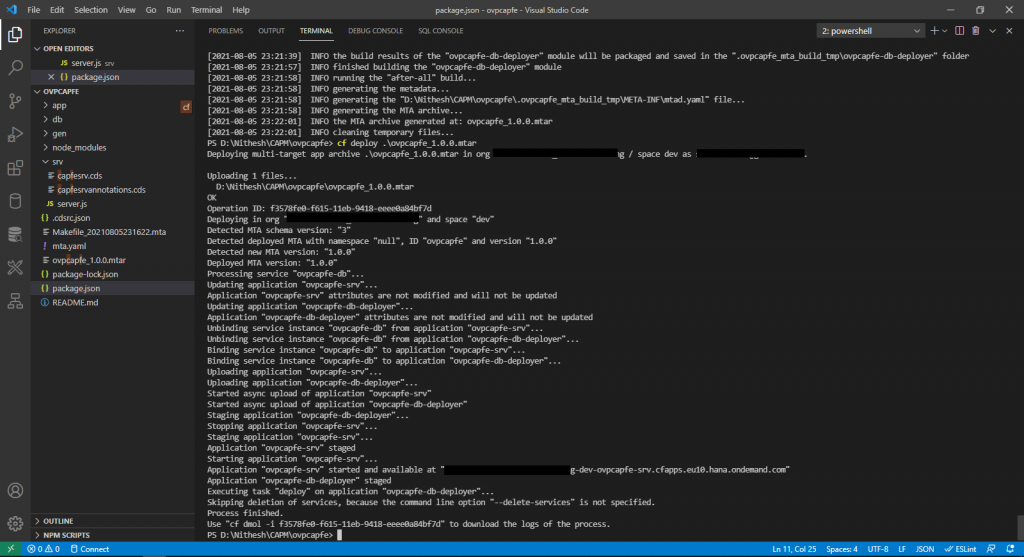Click the Spaces: 4 indentation indicator

pyautogui.click(x=842, y=549)
